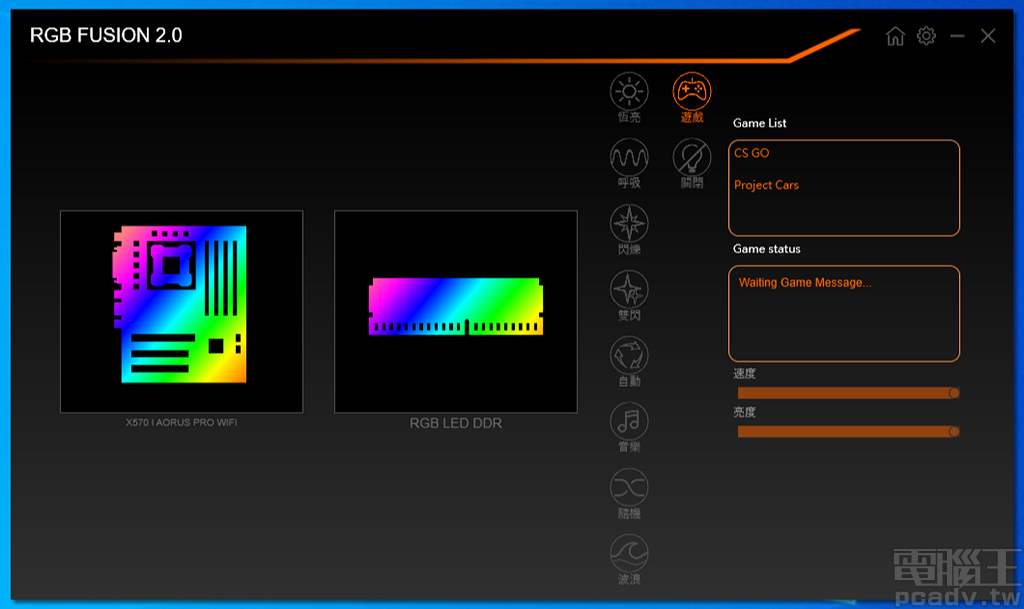Return home via the house icon
This screenshot has height=609, width=1024.
point(895,36)
